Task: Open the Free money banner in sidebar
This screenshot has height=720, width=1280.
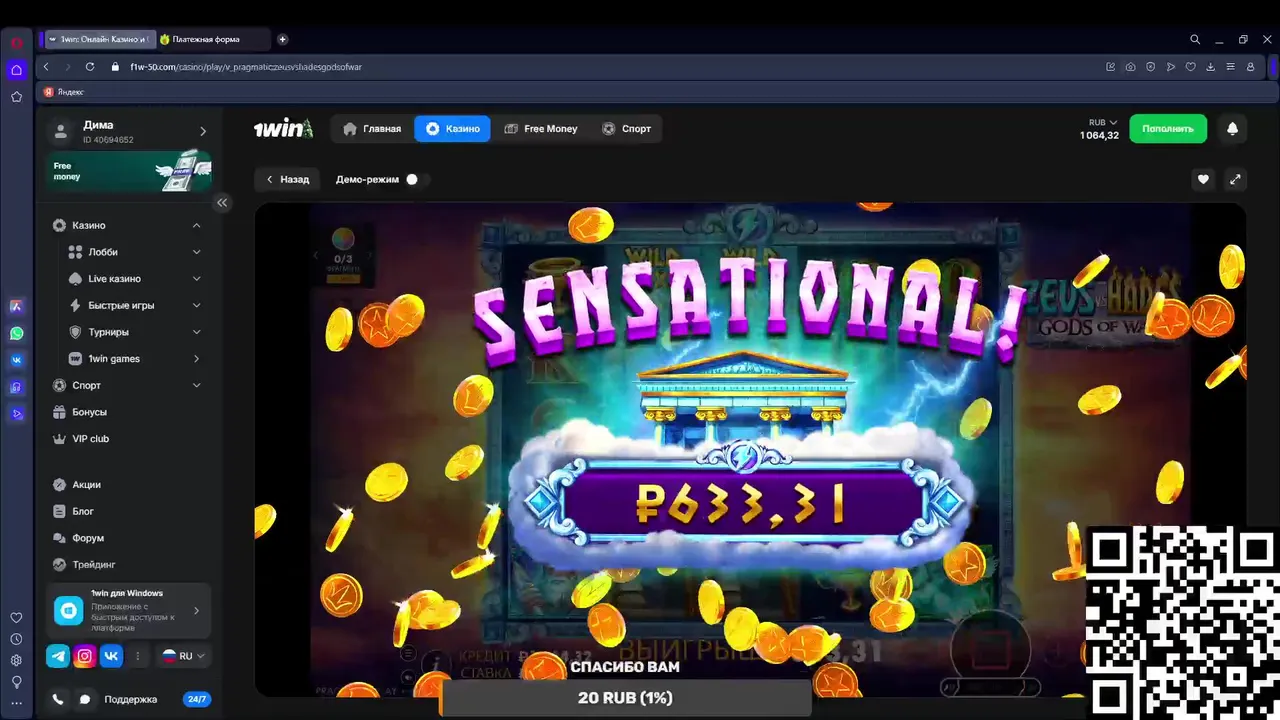Action: (128, 171)
